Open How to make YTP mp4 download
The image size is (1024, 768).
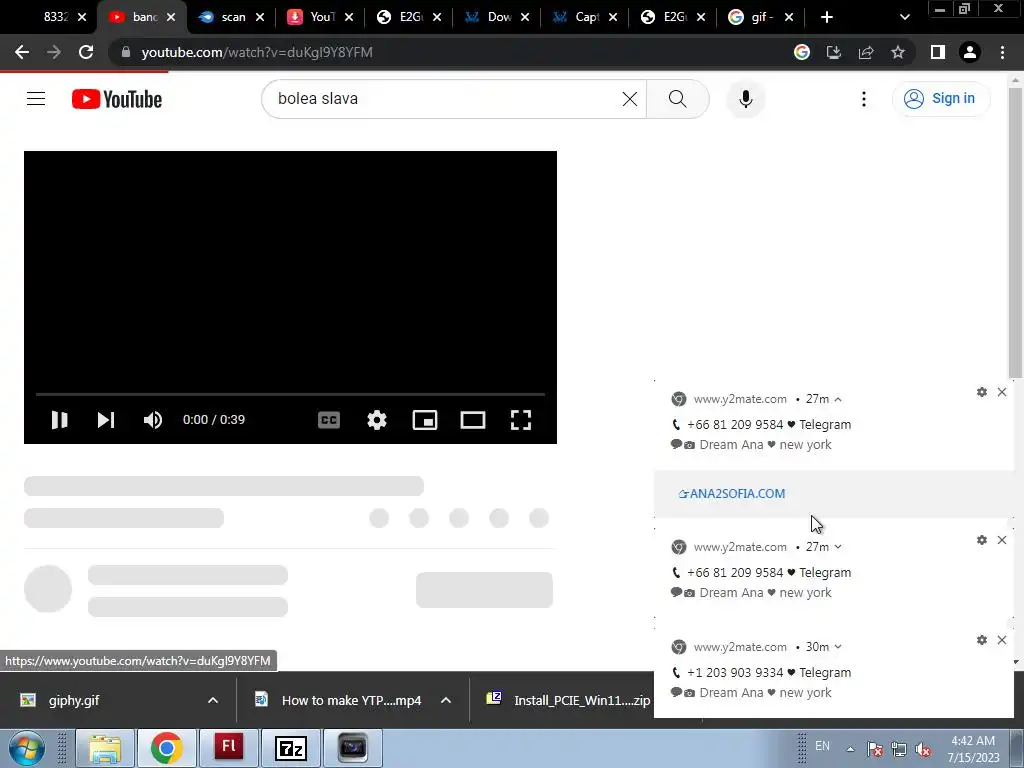coord(351,701)
